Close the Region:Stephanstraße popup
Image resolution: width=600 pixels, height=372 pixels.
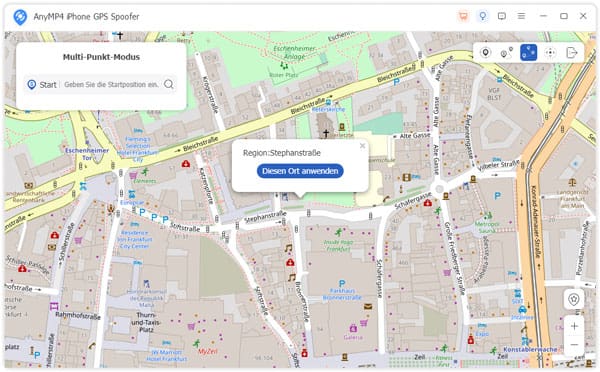click(x=362, y=146)
